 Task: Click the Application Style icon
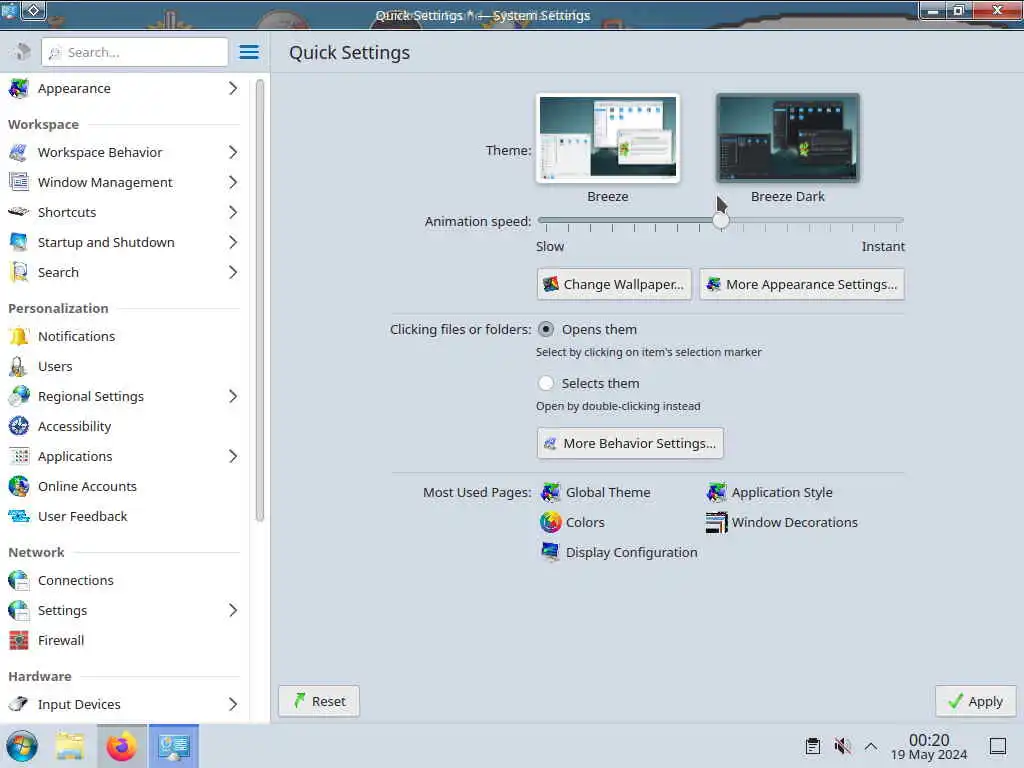(716, 492)
